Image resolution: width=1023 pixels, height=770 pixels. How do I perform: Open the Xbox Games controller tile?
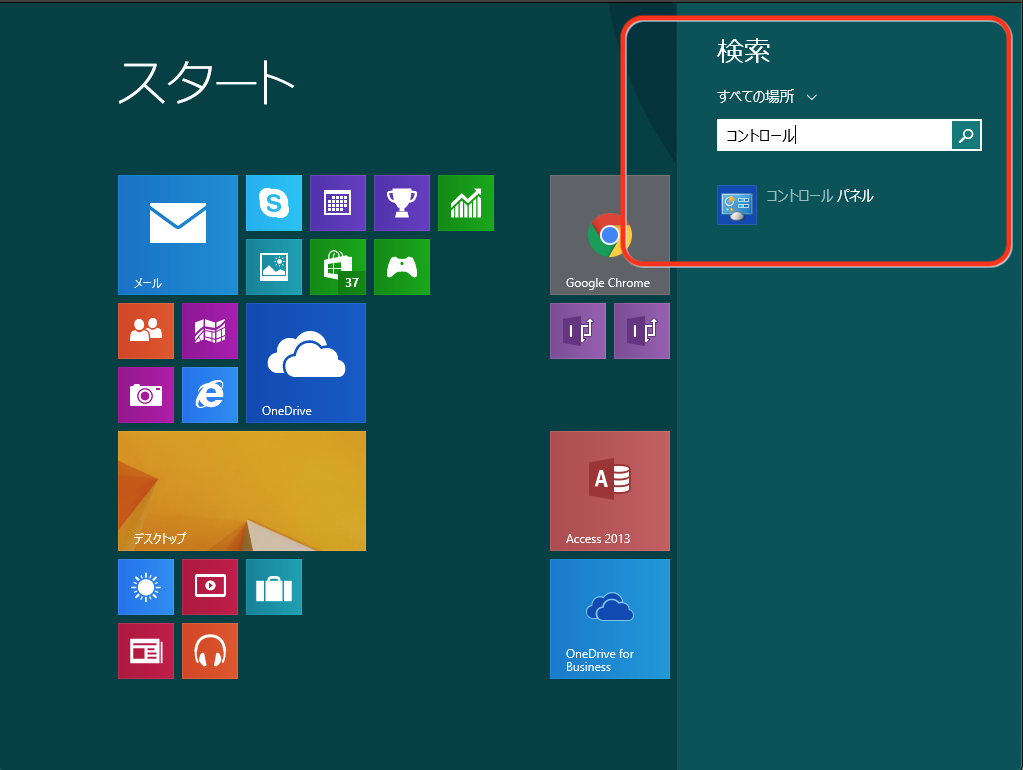(x=402, y=267)
